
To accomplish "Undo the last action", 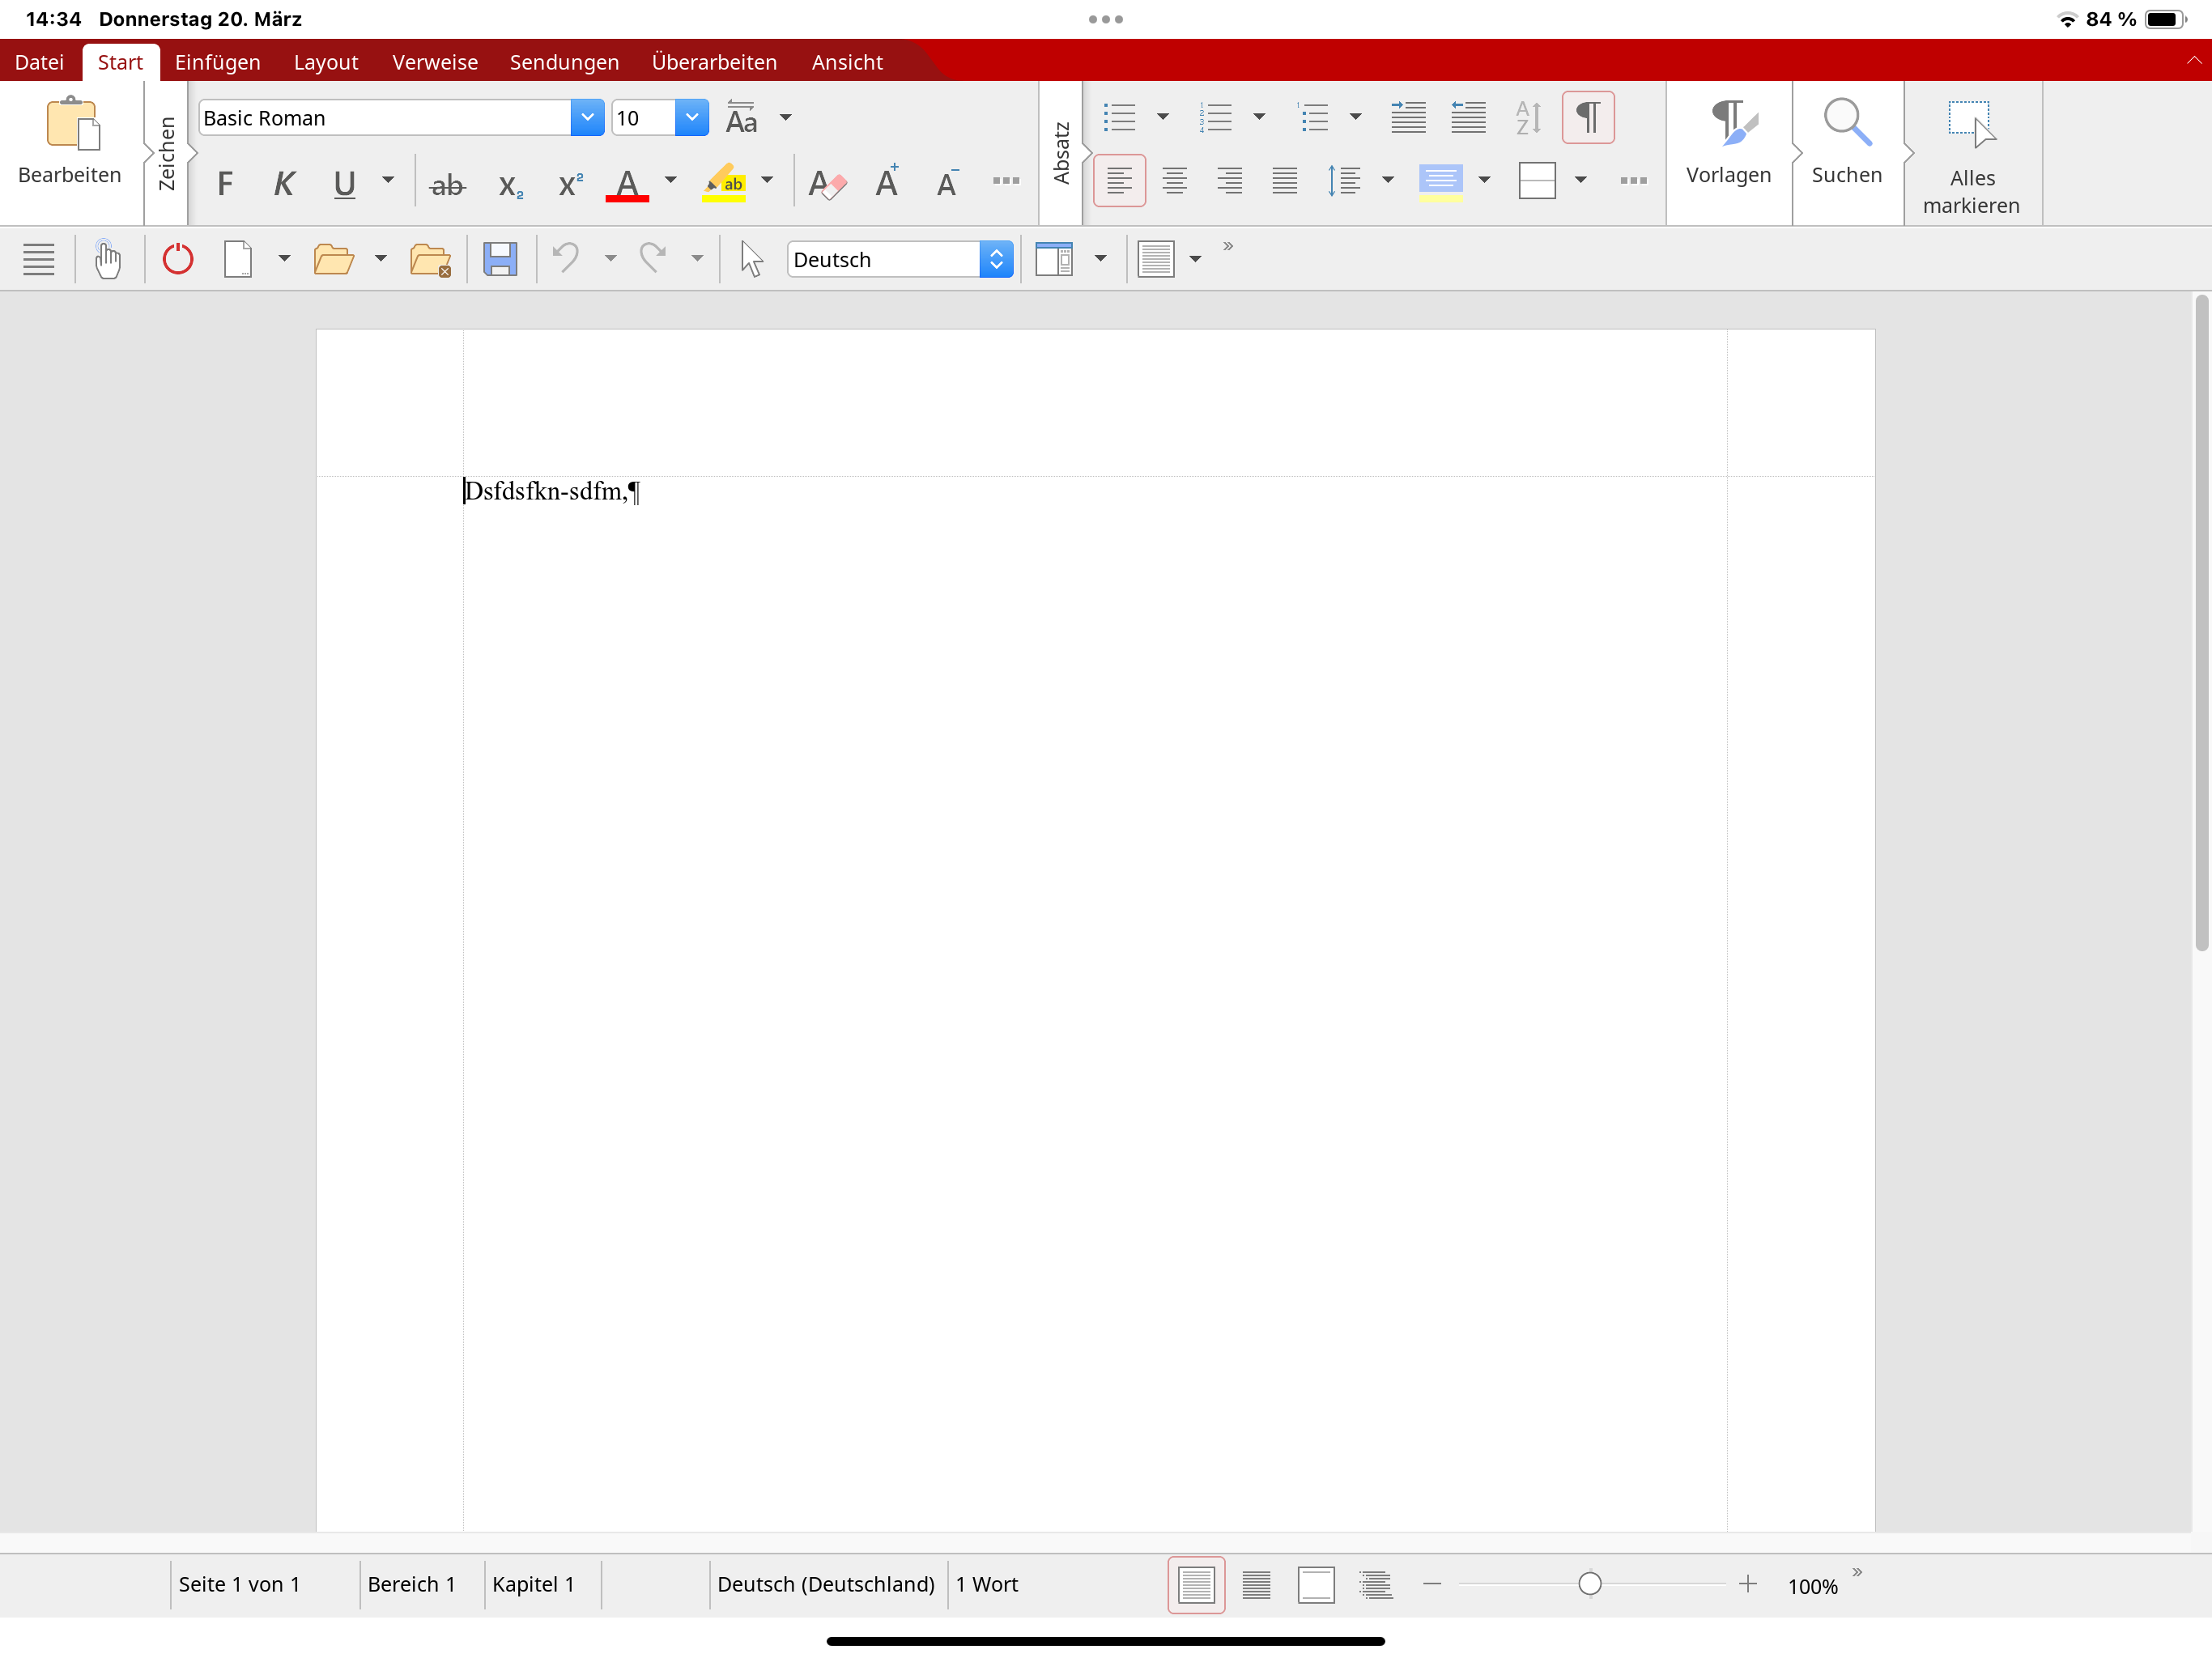I will pos(567,259).
